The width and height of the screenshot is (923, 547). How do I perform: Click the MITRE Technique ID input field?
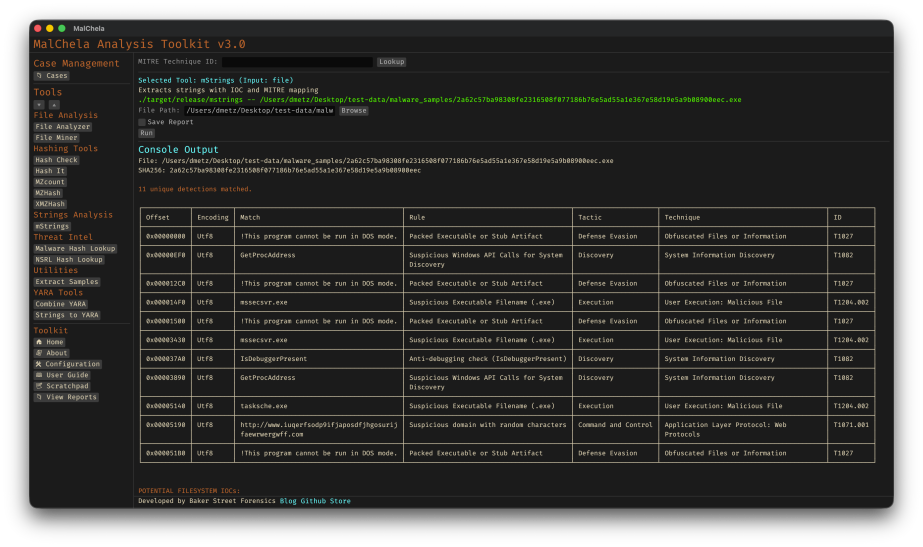[297, 62]
